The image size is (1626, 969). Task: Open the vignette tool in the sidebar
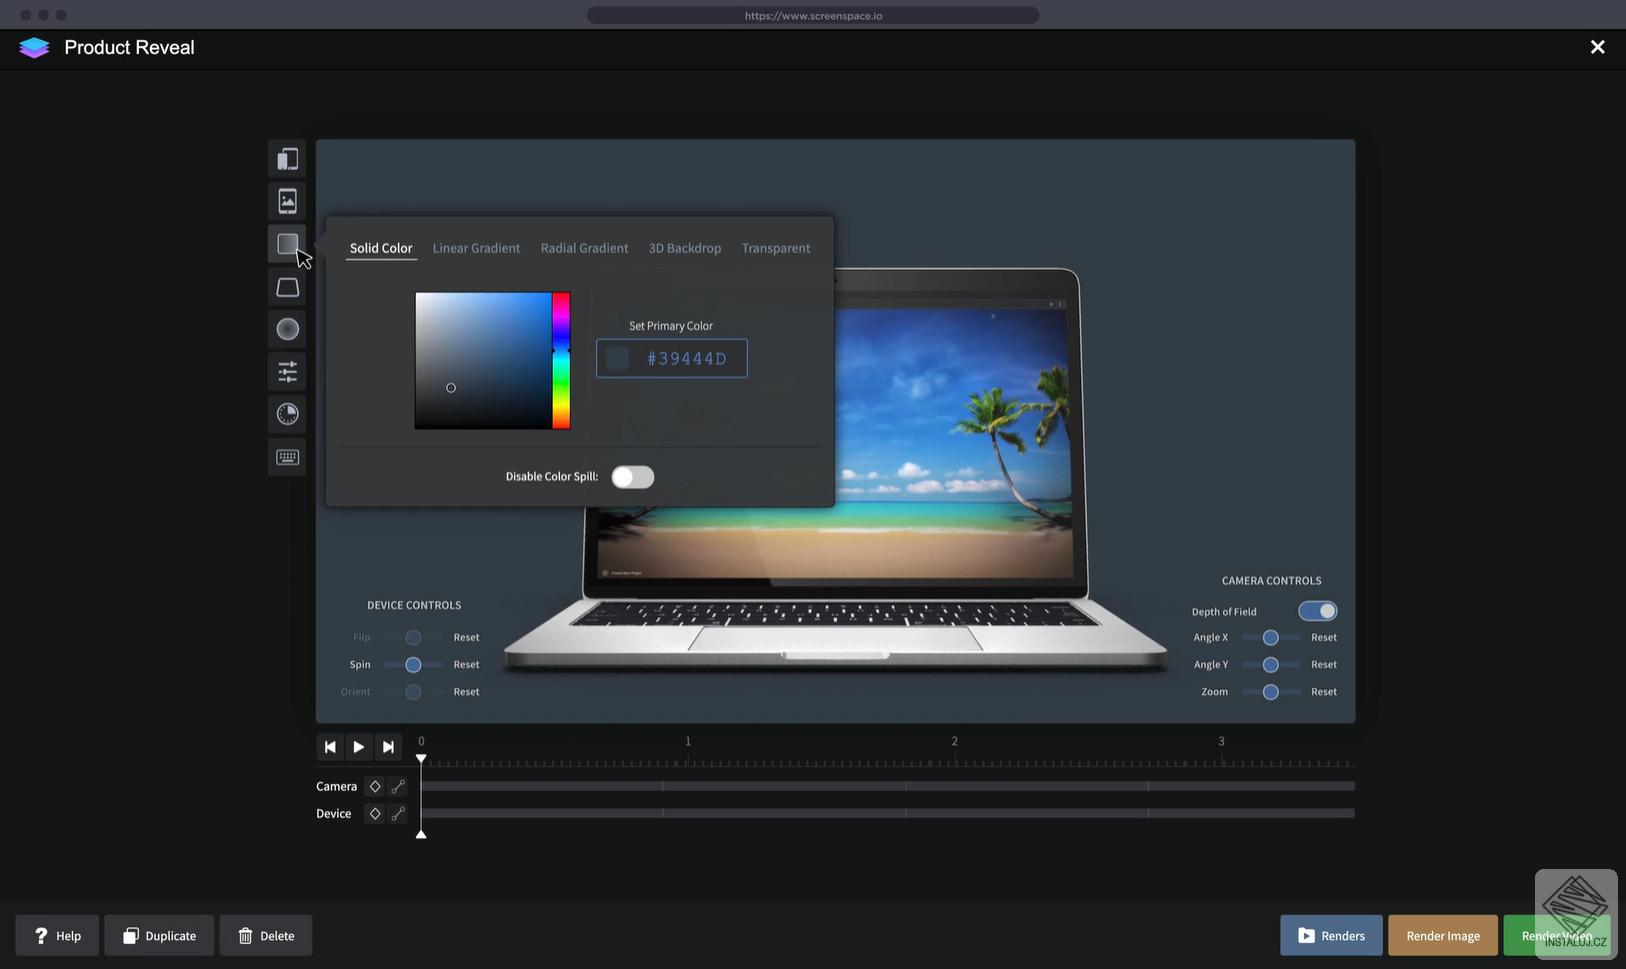coord(287,329)
